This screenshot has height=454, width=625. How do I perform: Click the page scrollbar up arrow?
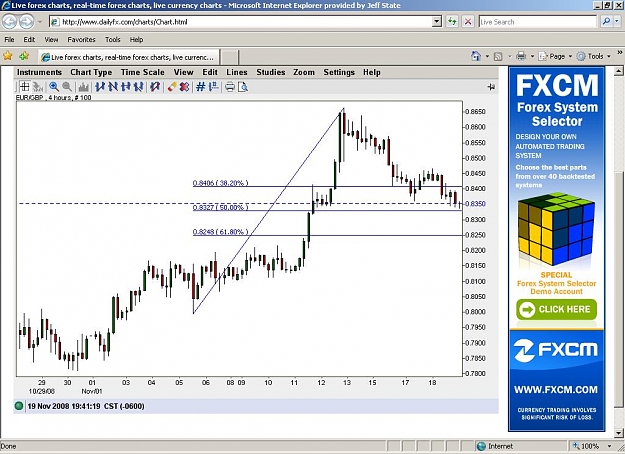tap(619, 71)
